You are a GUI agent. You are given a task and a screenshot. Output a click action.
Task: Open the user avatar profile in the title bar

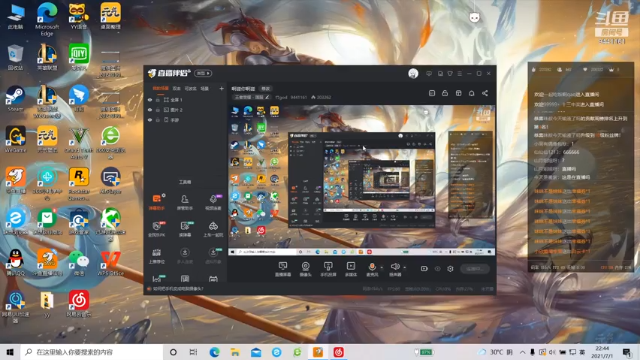click(413, 73)
